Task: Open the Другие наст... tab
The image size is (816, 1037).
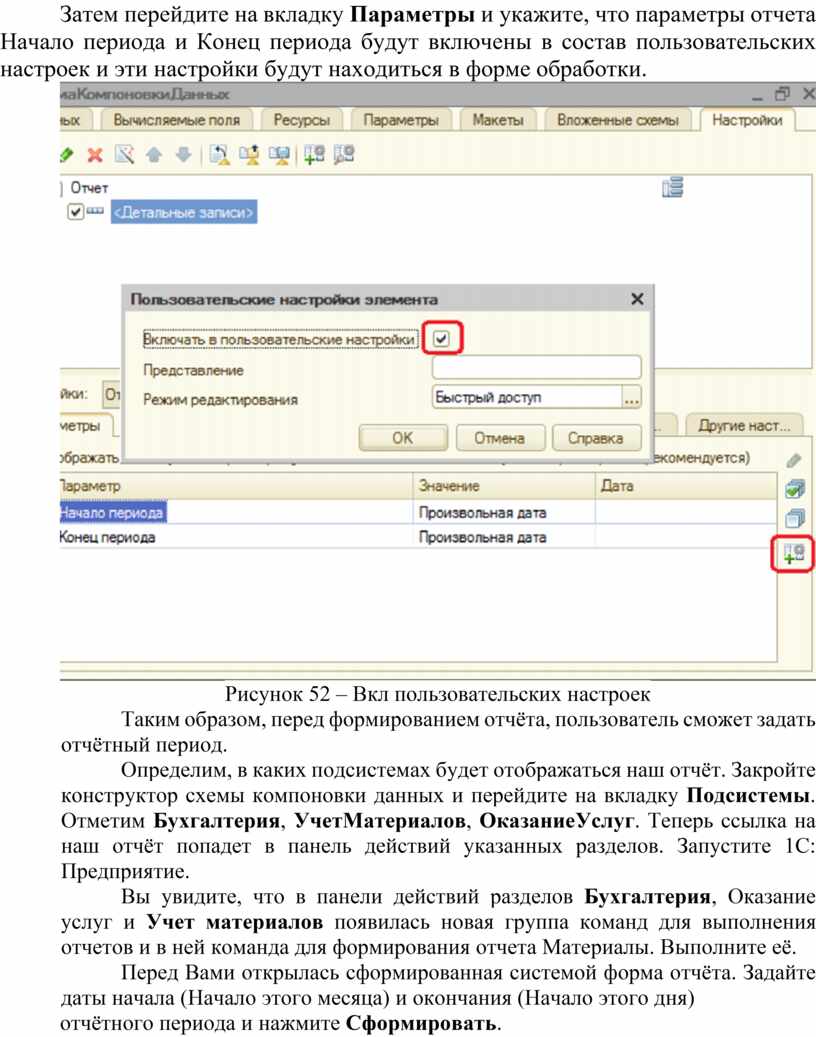Action: 744,426
